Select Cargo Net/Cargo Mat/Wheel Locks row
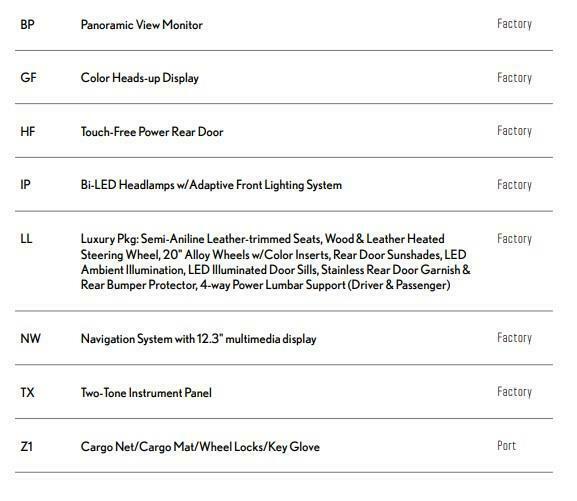This screenshot has width=577, height=501. tap(284, 446)
